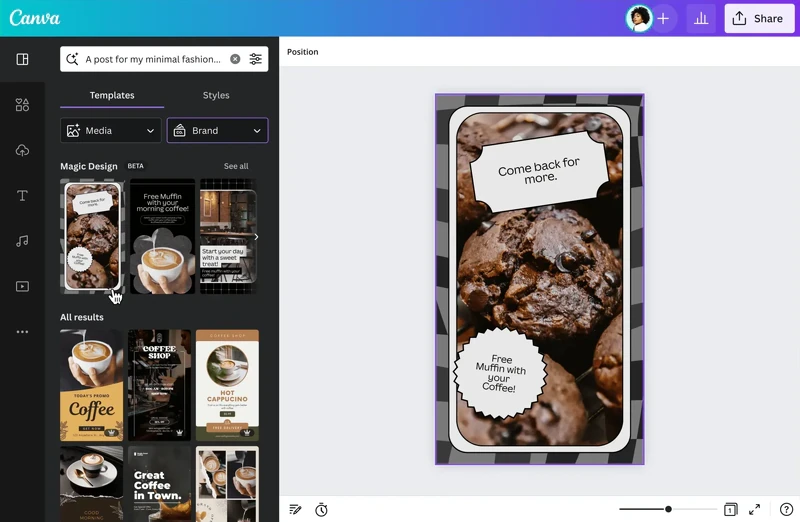The image size is (800, 522).
Task: Click the BETA badge
Action: coord(136,166)
